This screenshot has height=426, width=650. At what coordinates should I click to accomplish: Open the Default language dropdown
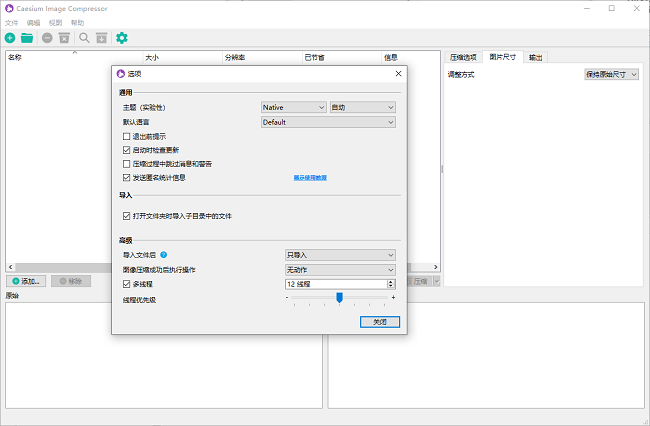tap(328, 122)
